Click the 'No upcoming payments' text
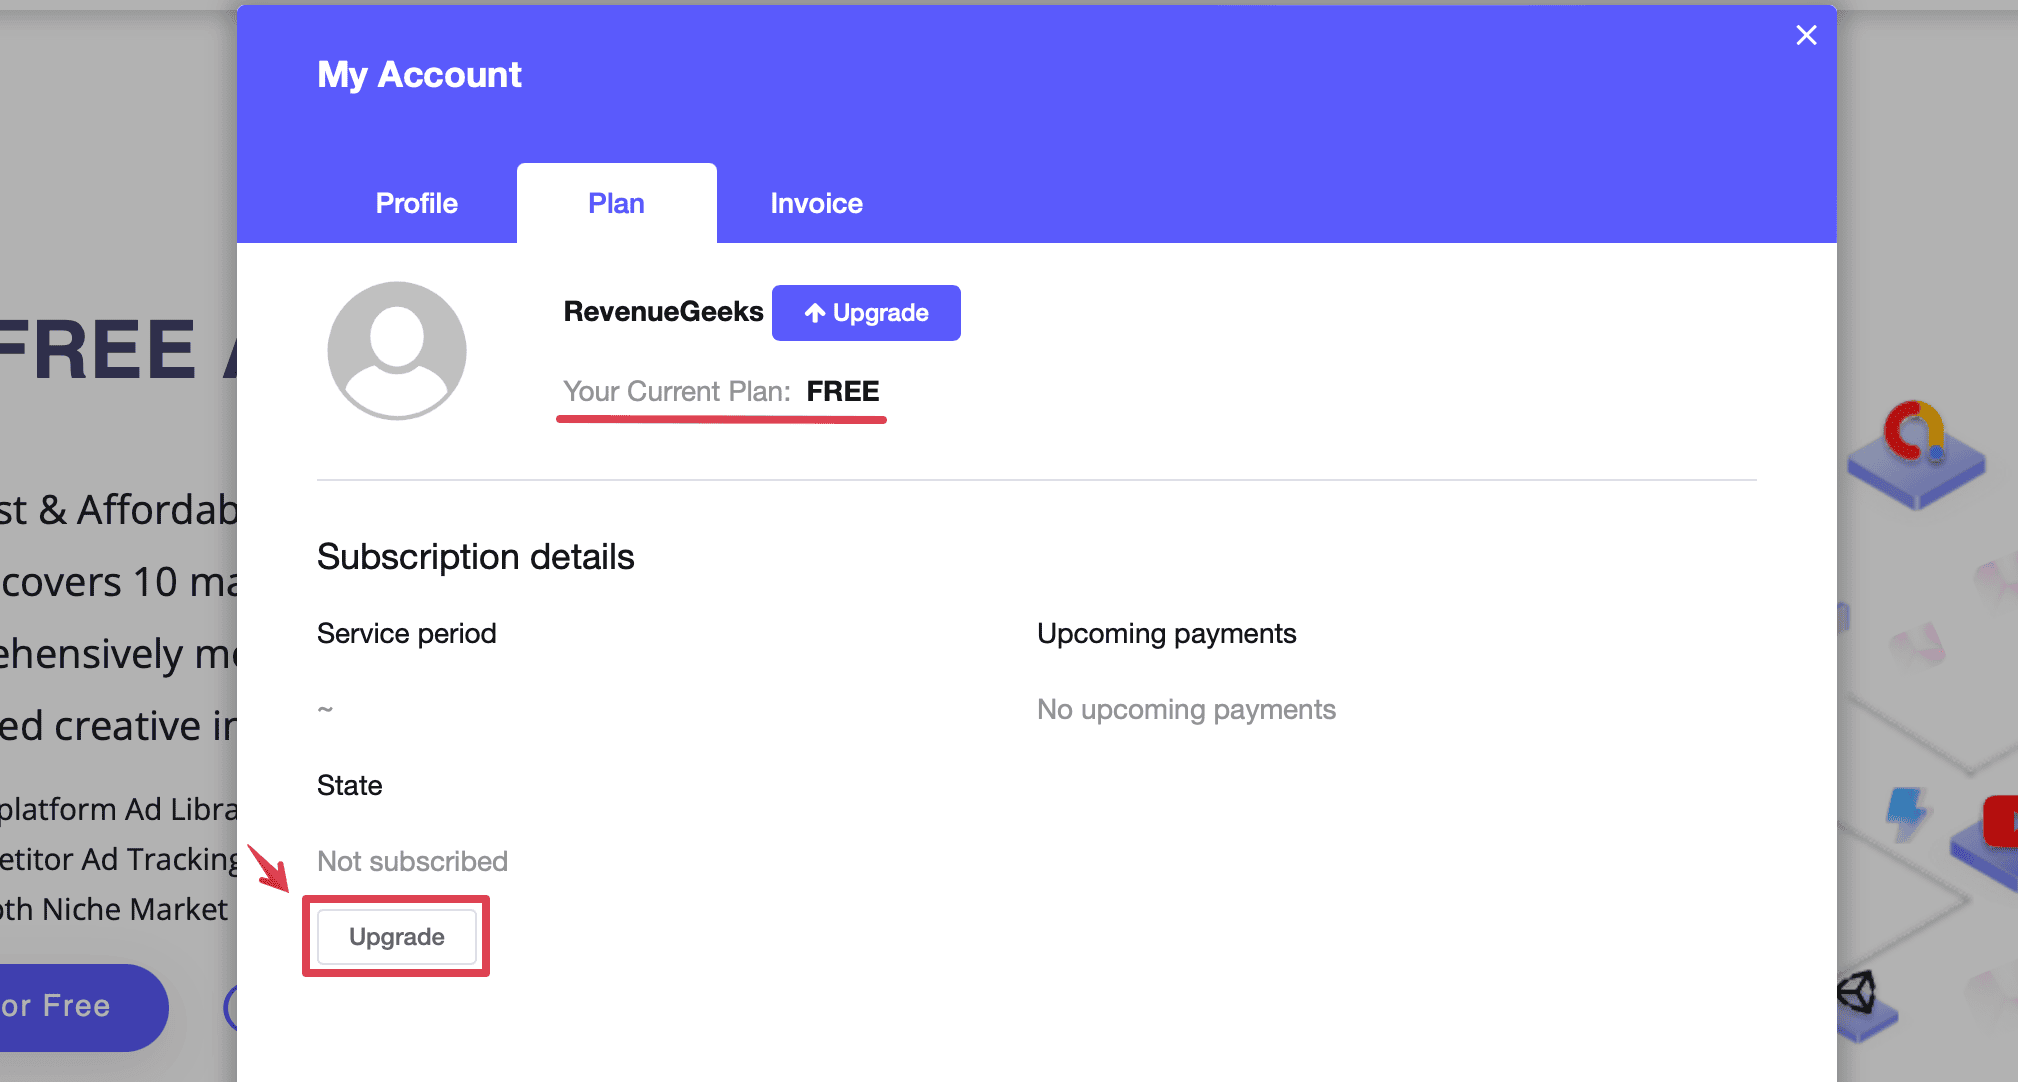Viewport: 2018px width, 1082px height. [x=1186, y=709]
